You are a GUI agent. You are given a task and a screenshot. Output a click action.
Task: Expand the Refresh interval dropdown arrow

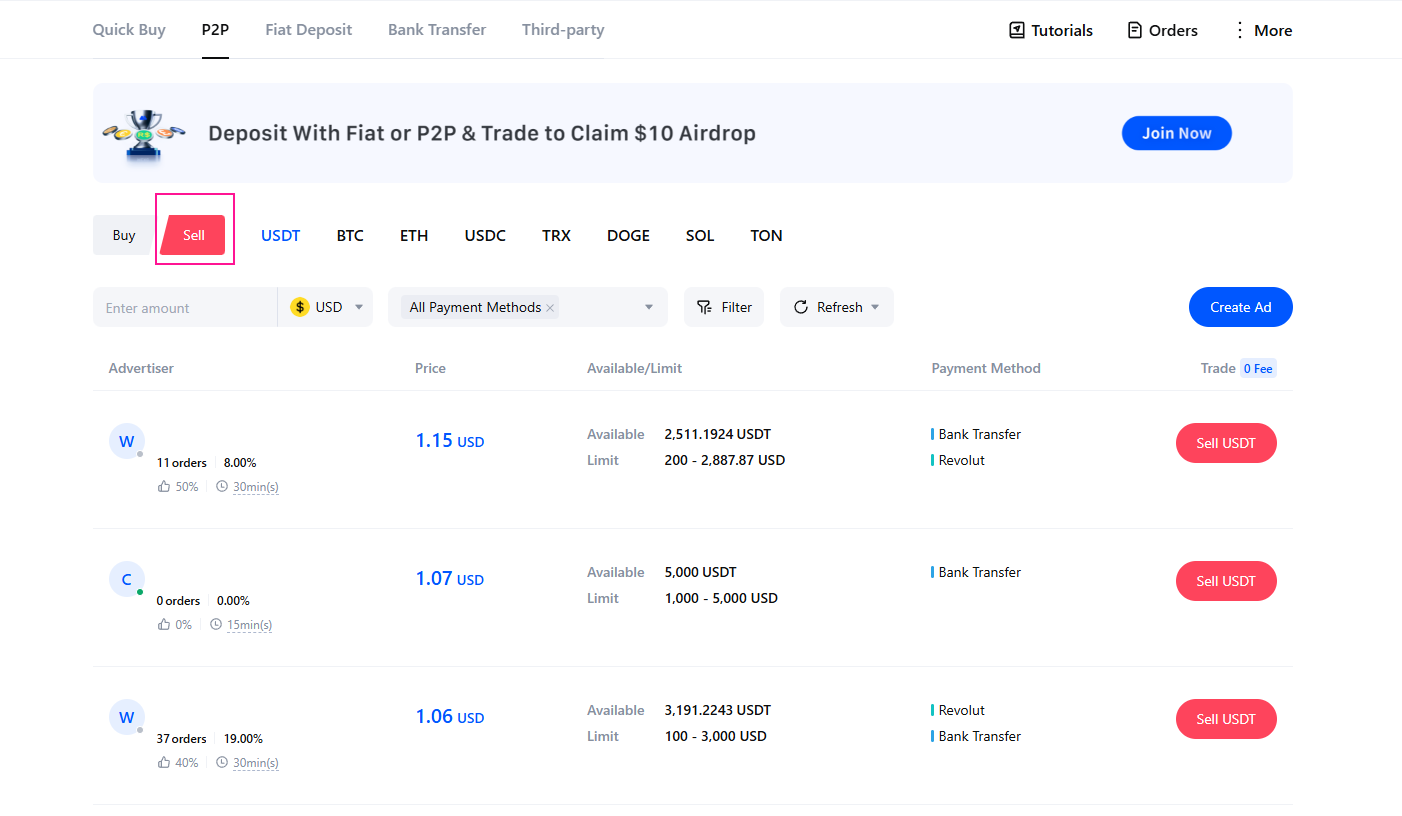pos(876,307)
